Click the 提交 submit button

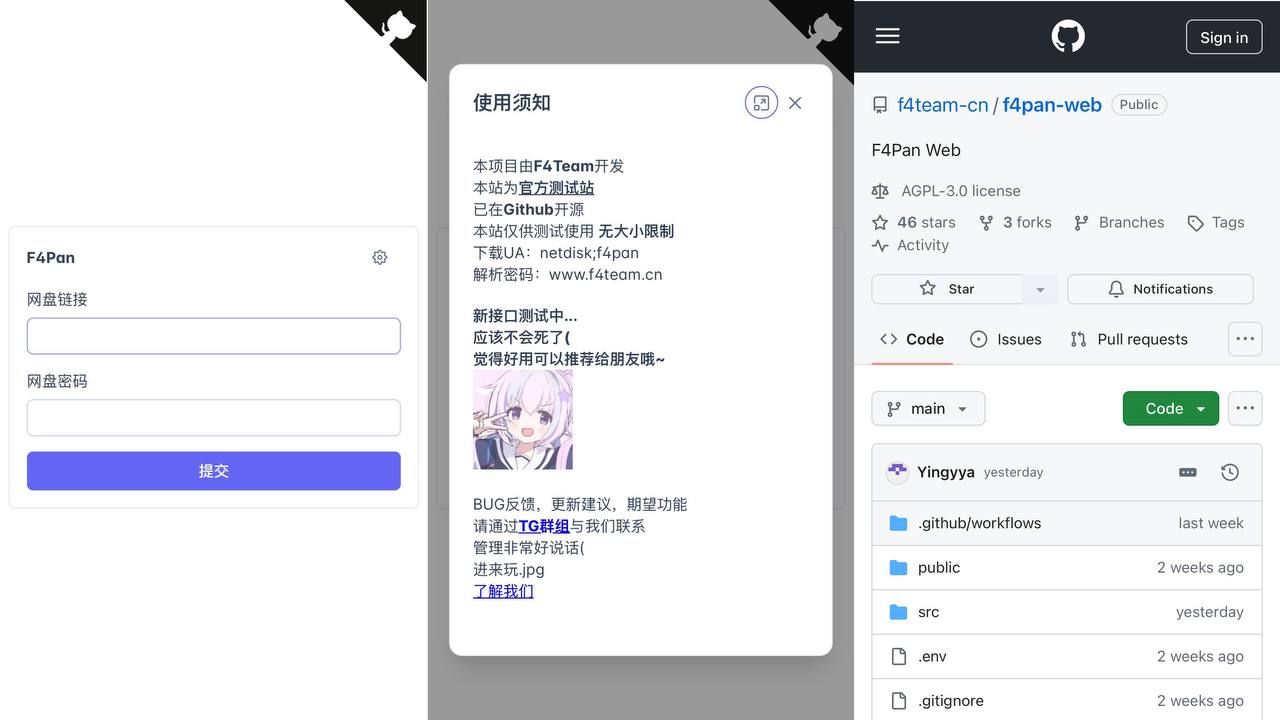214,471
